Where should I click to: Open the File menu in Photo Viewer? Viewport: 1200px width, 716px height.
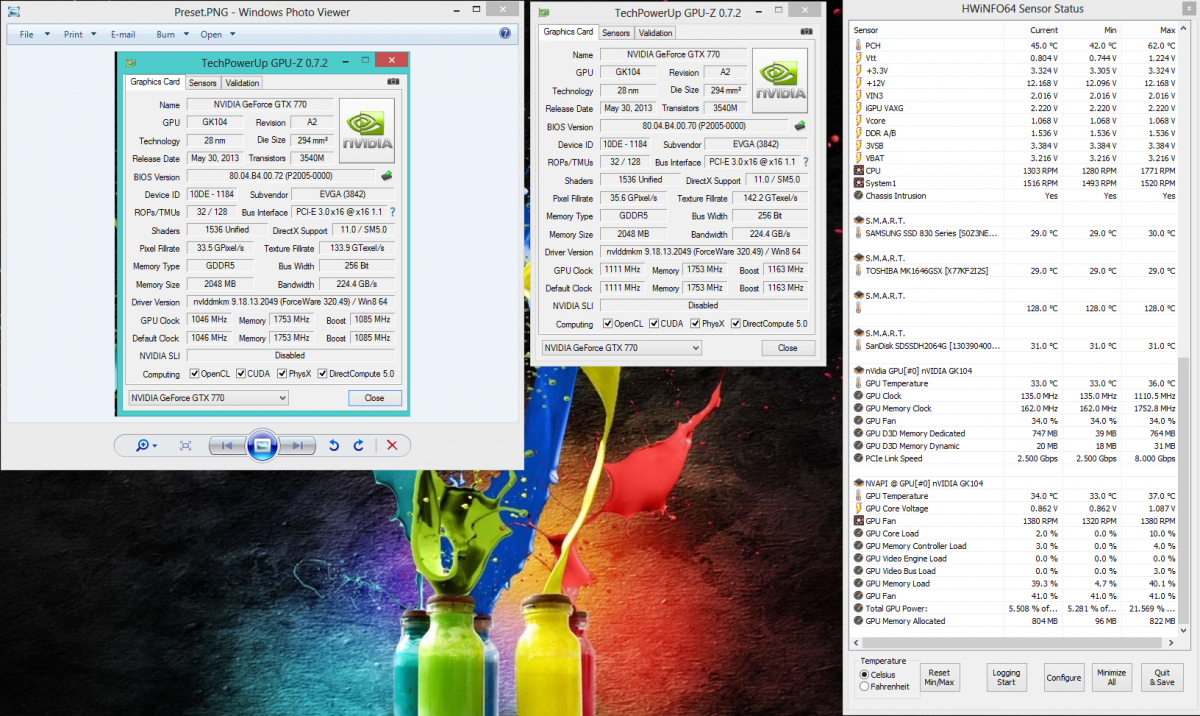(31, 34)
